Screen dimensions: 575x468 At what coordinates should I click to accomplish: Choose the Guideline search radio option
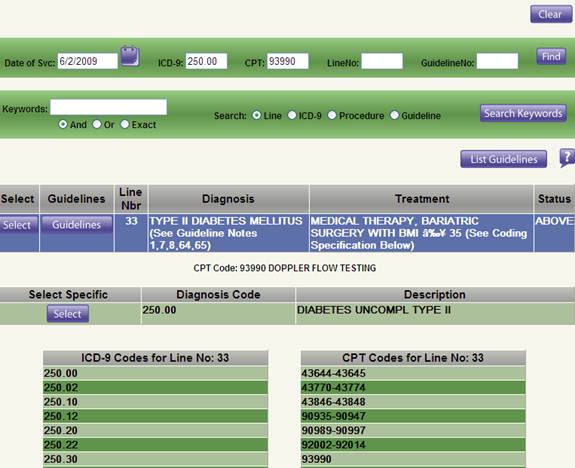pyautogui.click(x=394, y=115)
